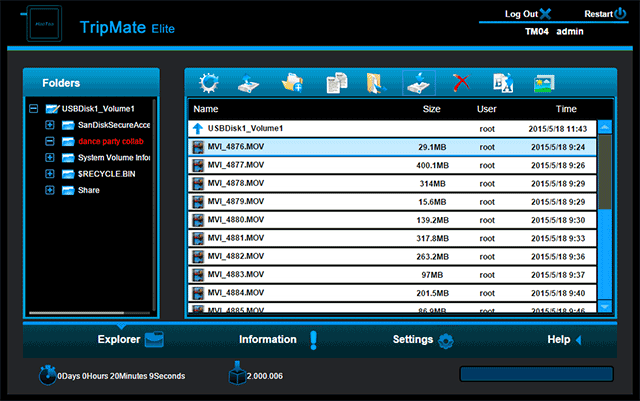Click the rename (B A) icon

pyautogui.click(x=503, y=83)
